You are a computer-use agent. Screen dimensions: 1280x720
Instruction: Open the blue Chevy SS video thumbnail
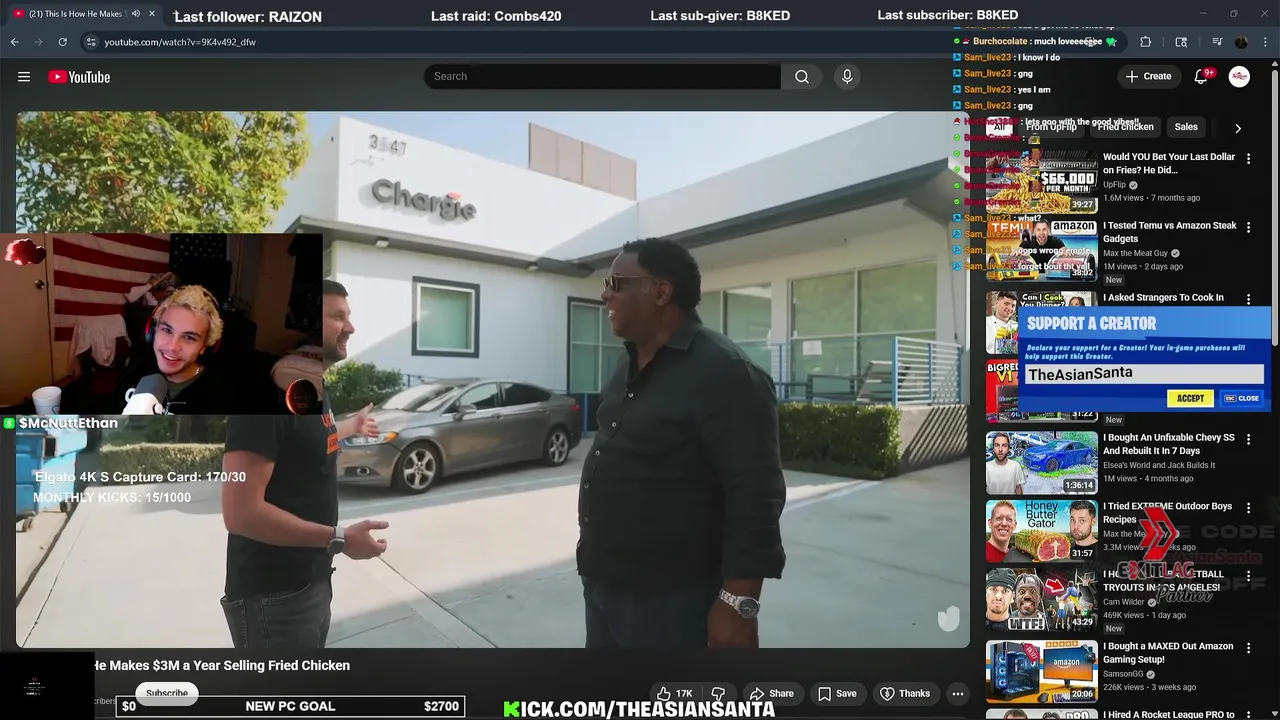[x=1042, y=462]
